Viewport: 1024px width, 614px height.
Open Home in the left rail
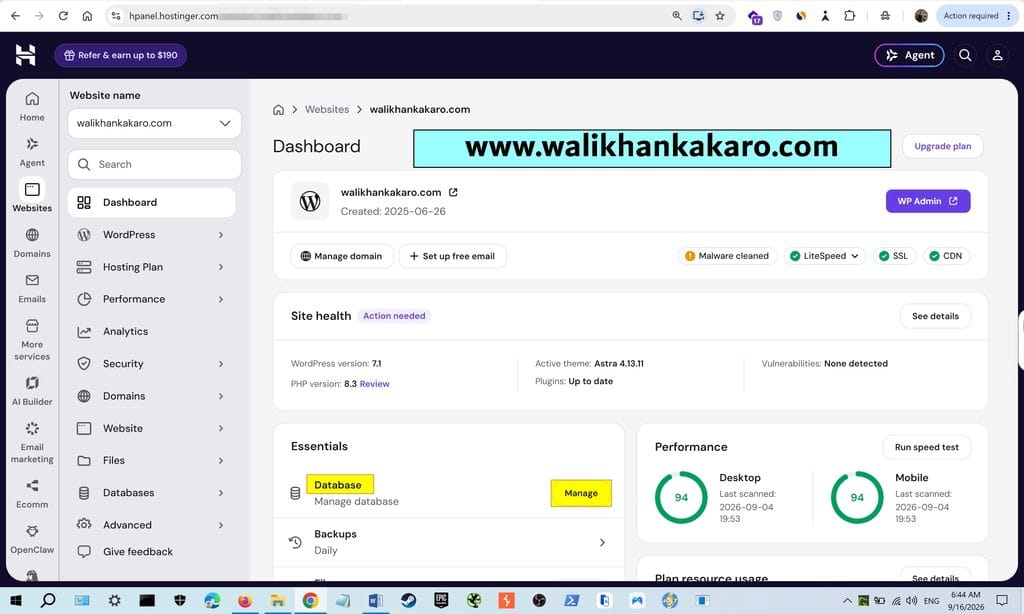pyautogui.click(x=32, y=106)
